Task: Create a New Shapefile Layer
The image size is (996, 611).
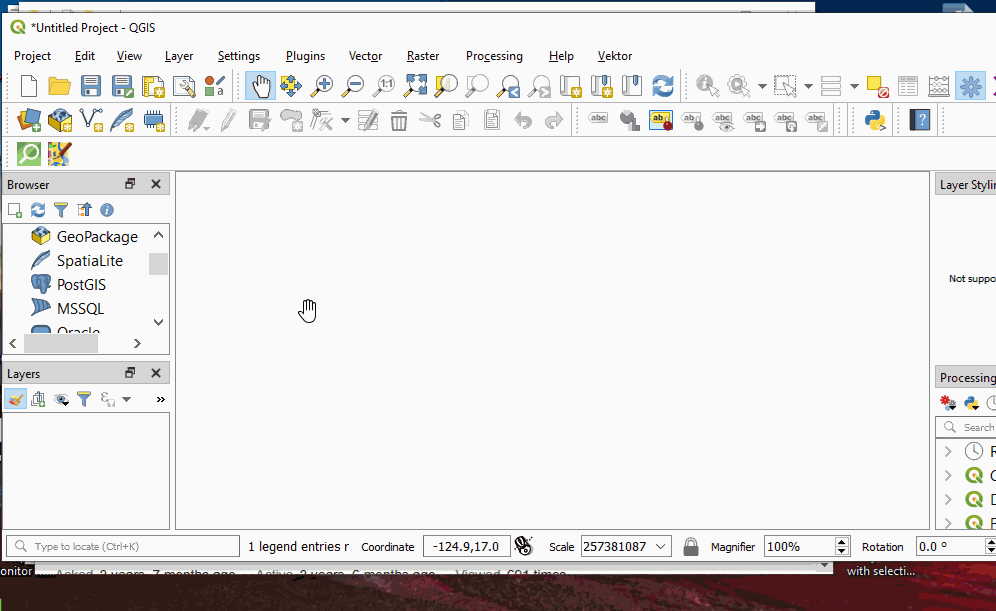Action: (x=91, y=119)
